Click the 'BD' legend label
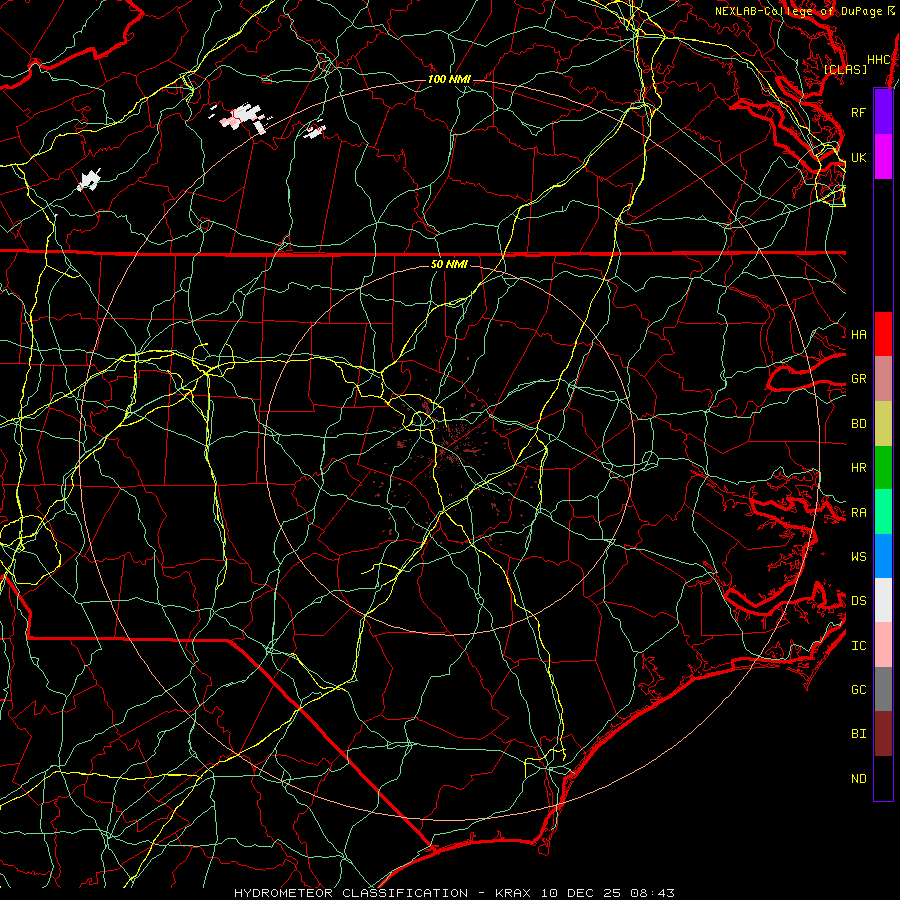The height and width of the screenshot is (900, 900). click(x=858, y=424)
